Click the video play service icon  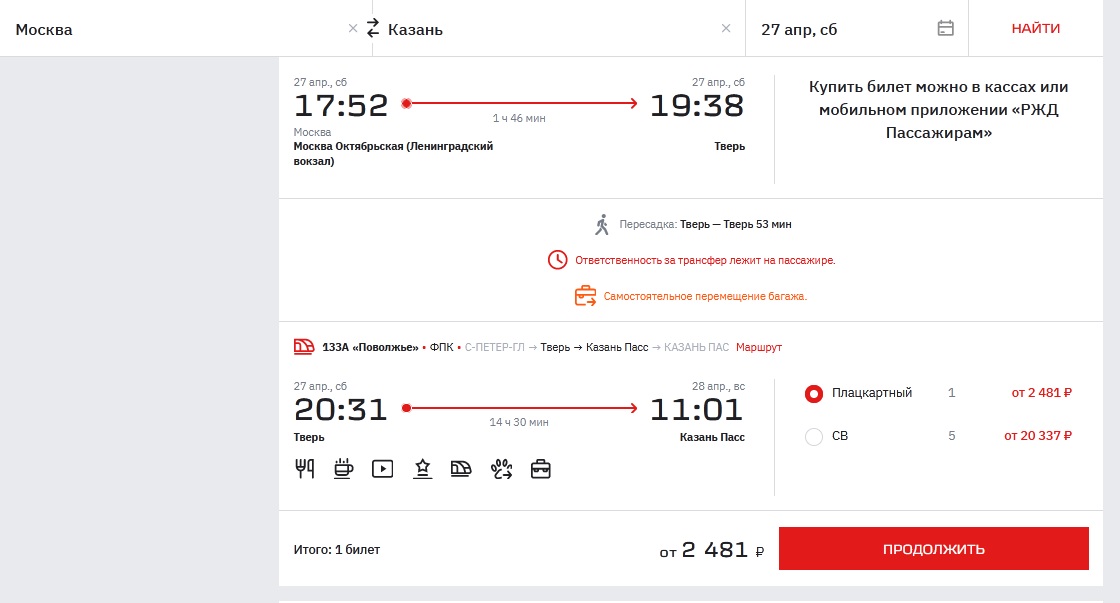(382, 468)
